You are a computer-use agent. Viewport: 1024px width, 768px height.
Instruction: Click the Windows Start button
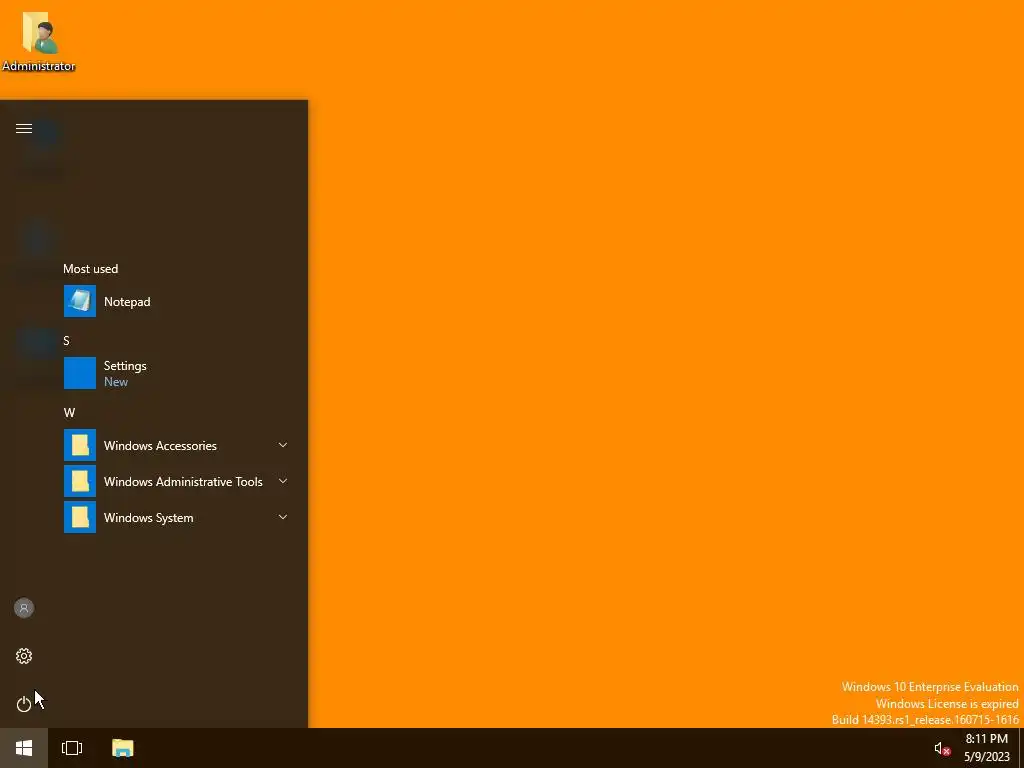pyautogui.click(x=24, y=748)
